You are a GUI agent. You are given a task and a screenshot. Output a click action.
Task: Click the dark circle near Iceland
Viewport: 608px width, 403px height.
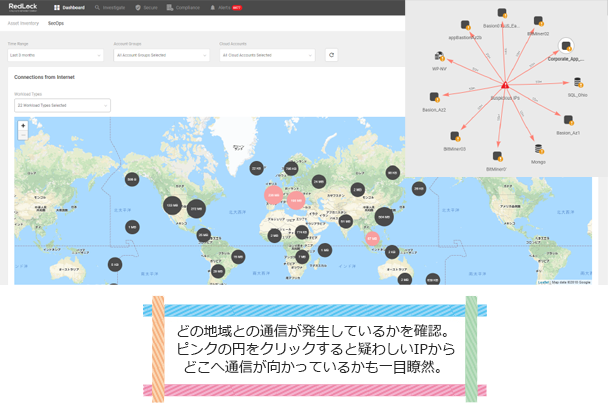pyautogui.click(x=256, y=168)
